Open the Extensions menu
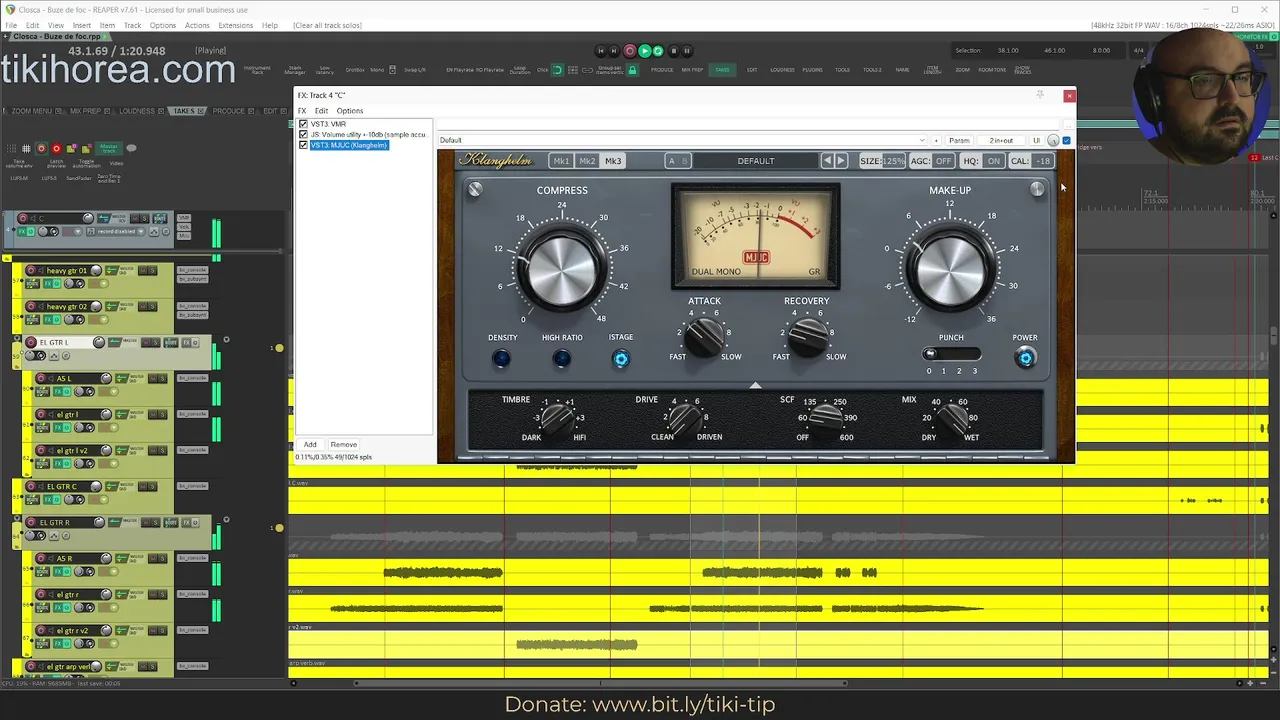Viewport: 1280px width, 720px height. pyautogui.click(x=236, y=25)
